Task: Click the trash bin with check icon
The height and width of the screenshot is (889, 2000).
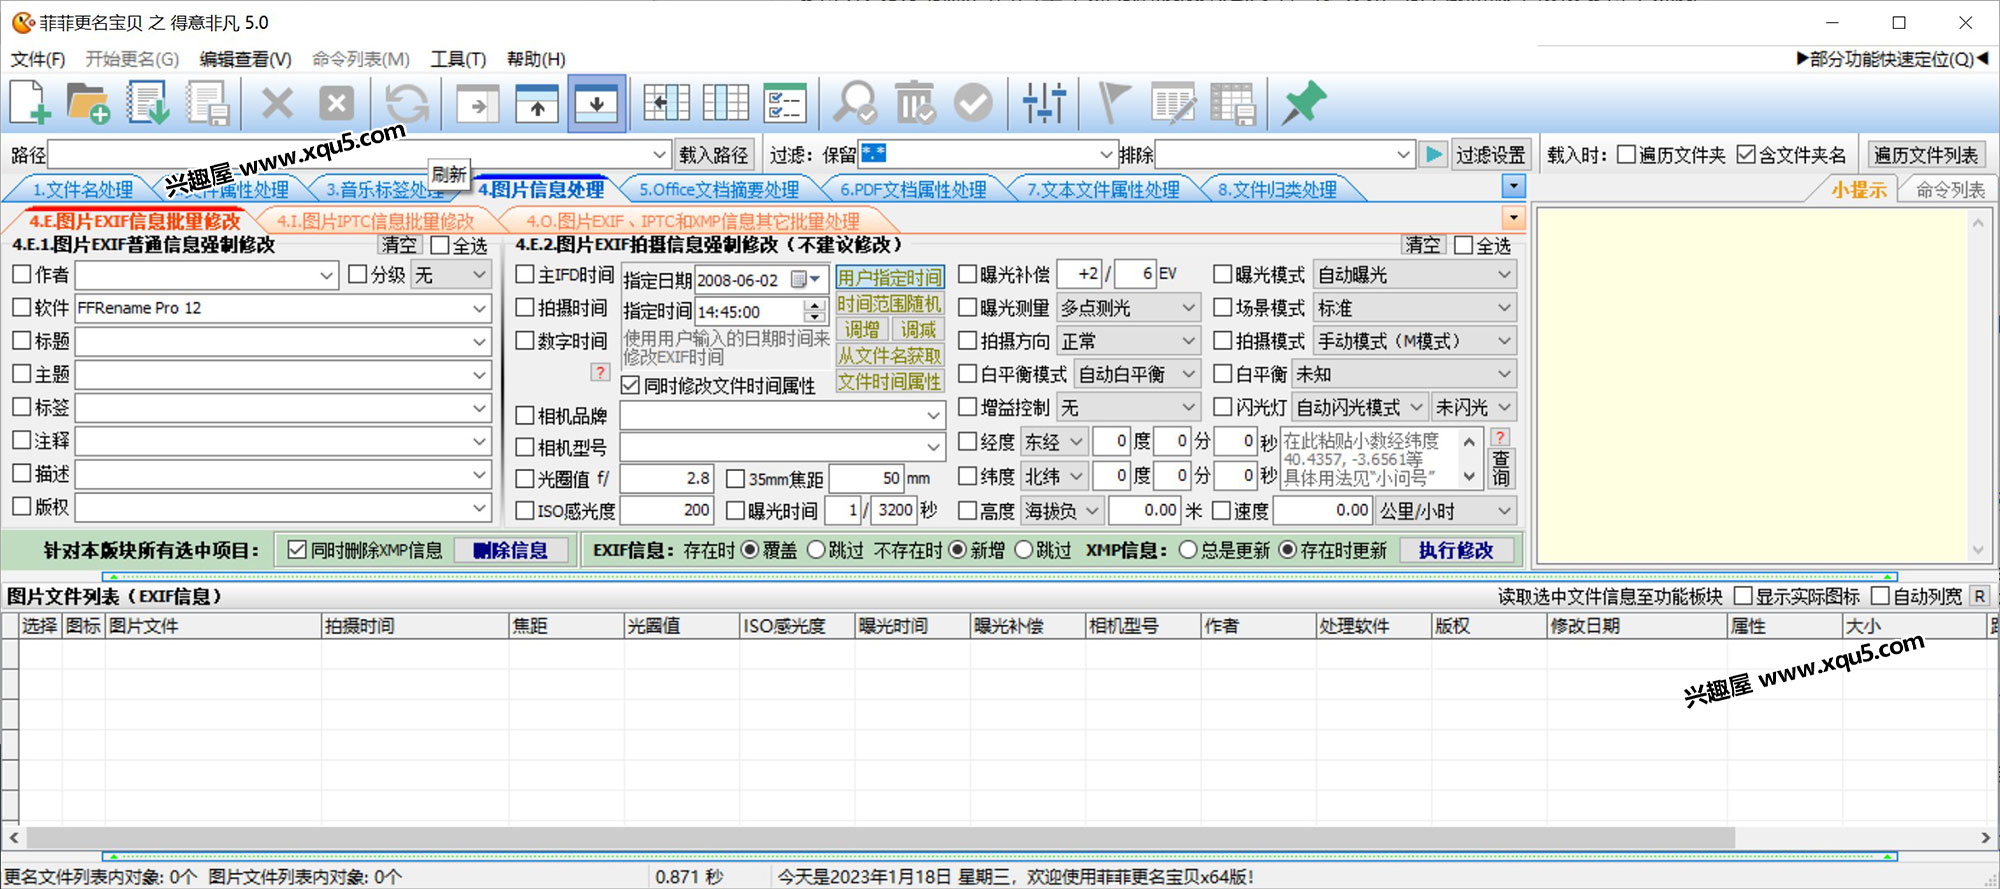Action: click(915, 103)
